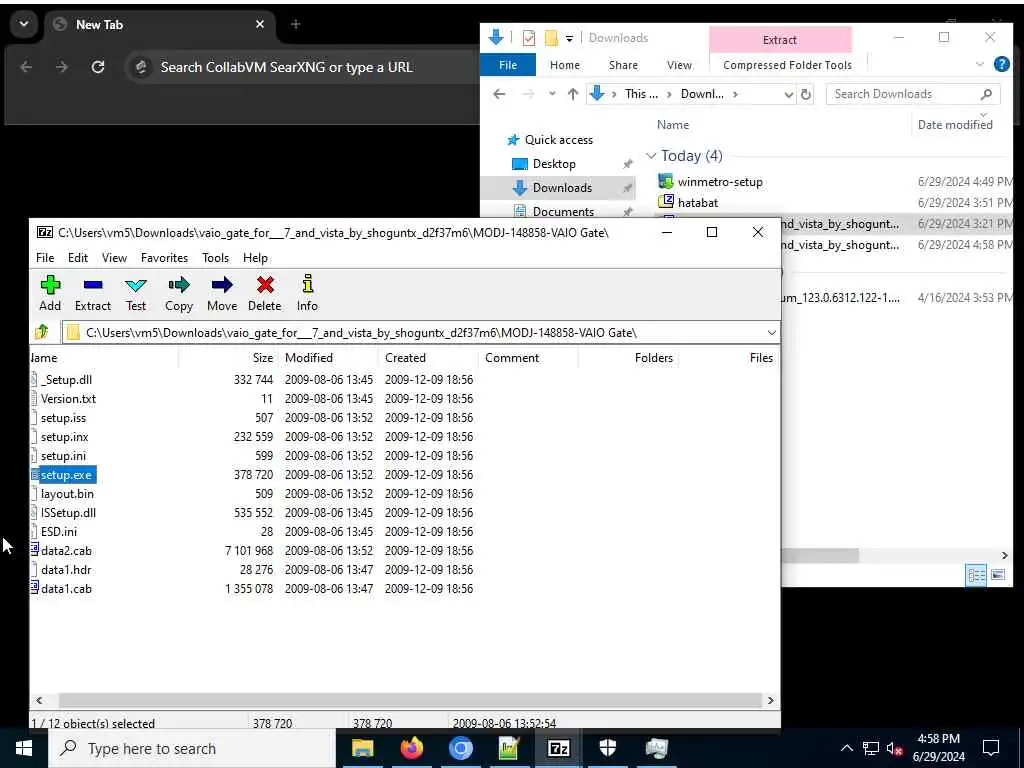Switch to Explorer Home ribbon tab
The height and width of the screenshot is (768, 1024).
[x=565, y=65]
